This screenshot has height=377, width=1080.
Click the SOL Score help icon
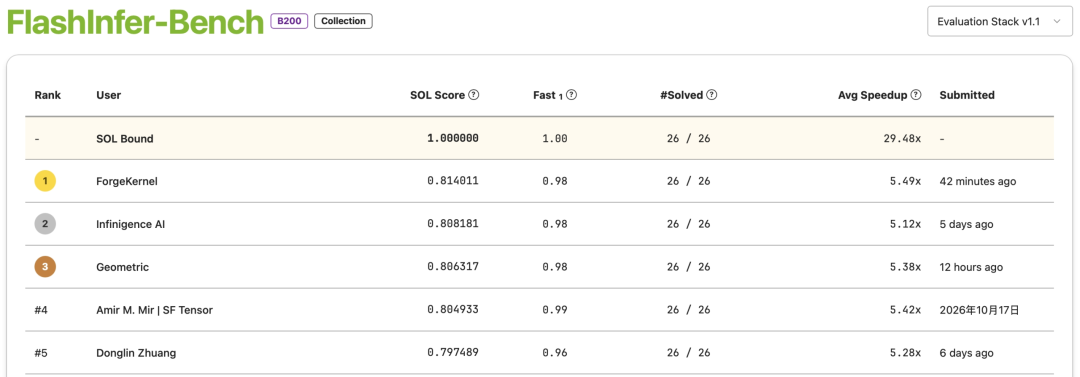point(473,95)
